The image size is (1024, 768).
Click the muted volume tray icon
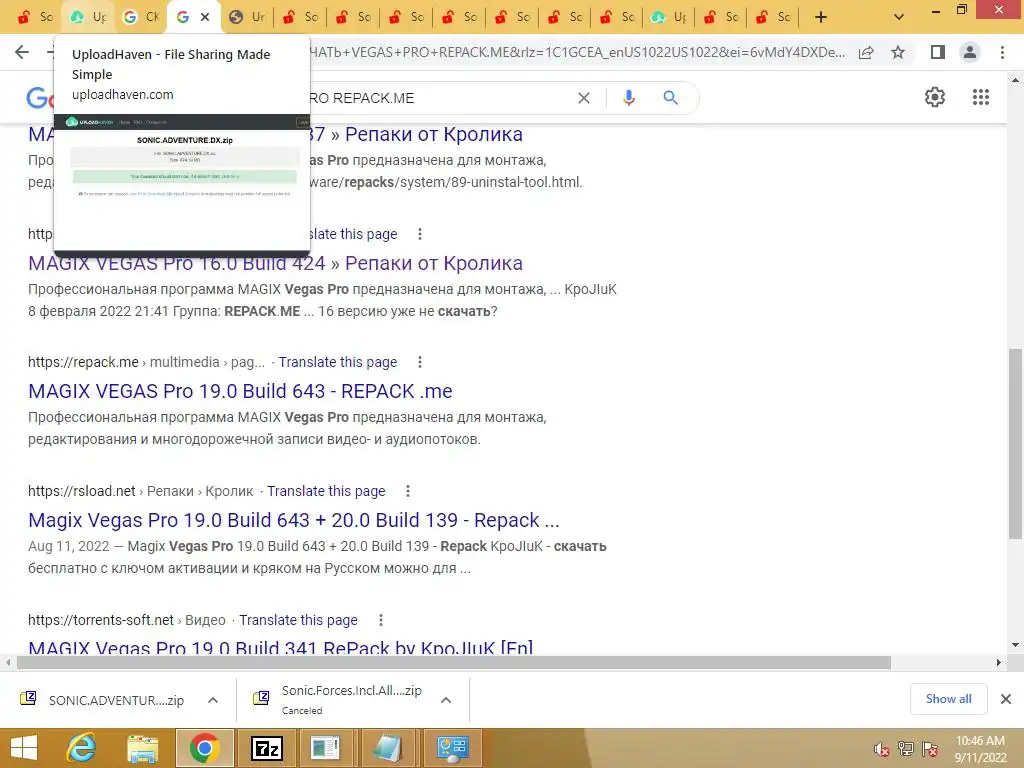pyautogui.click(x=882, y=749)
